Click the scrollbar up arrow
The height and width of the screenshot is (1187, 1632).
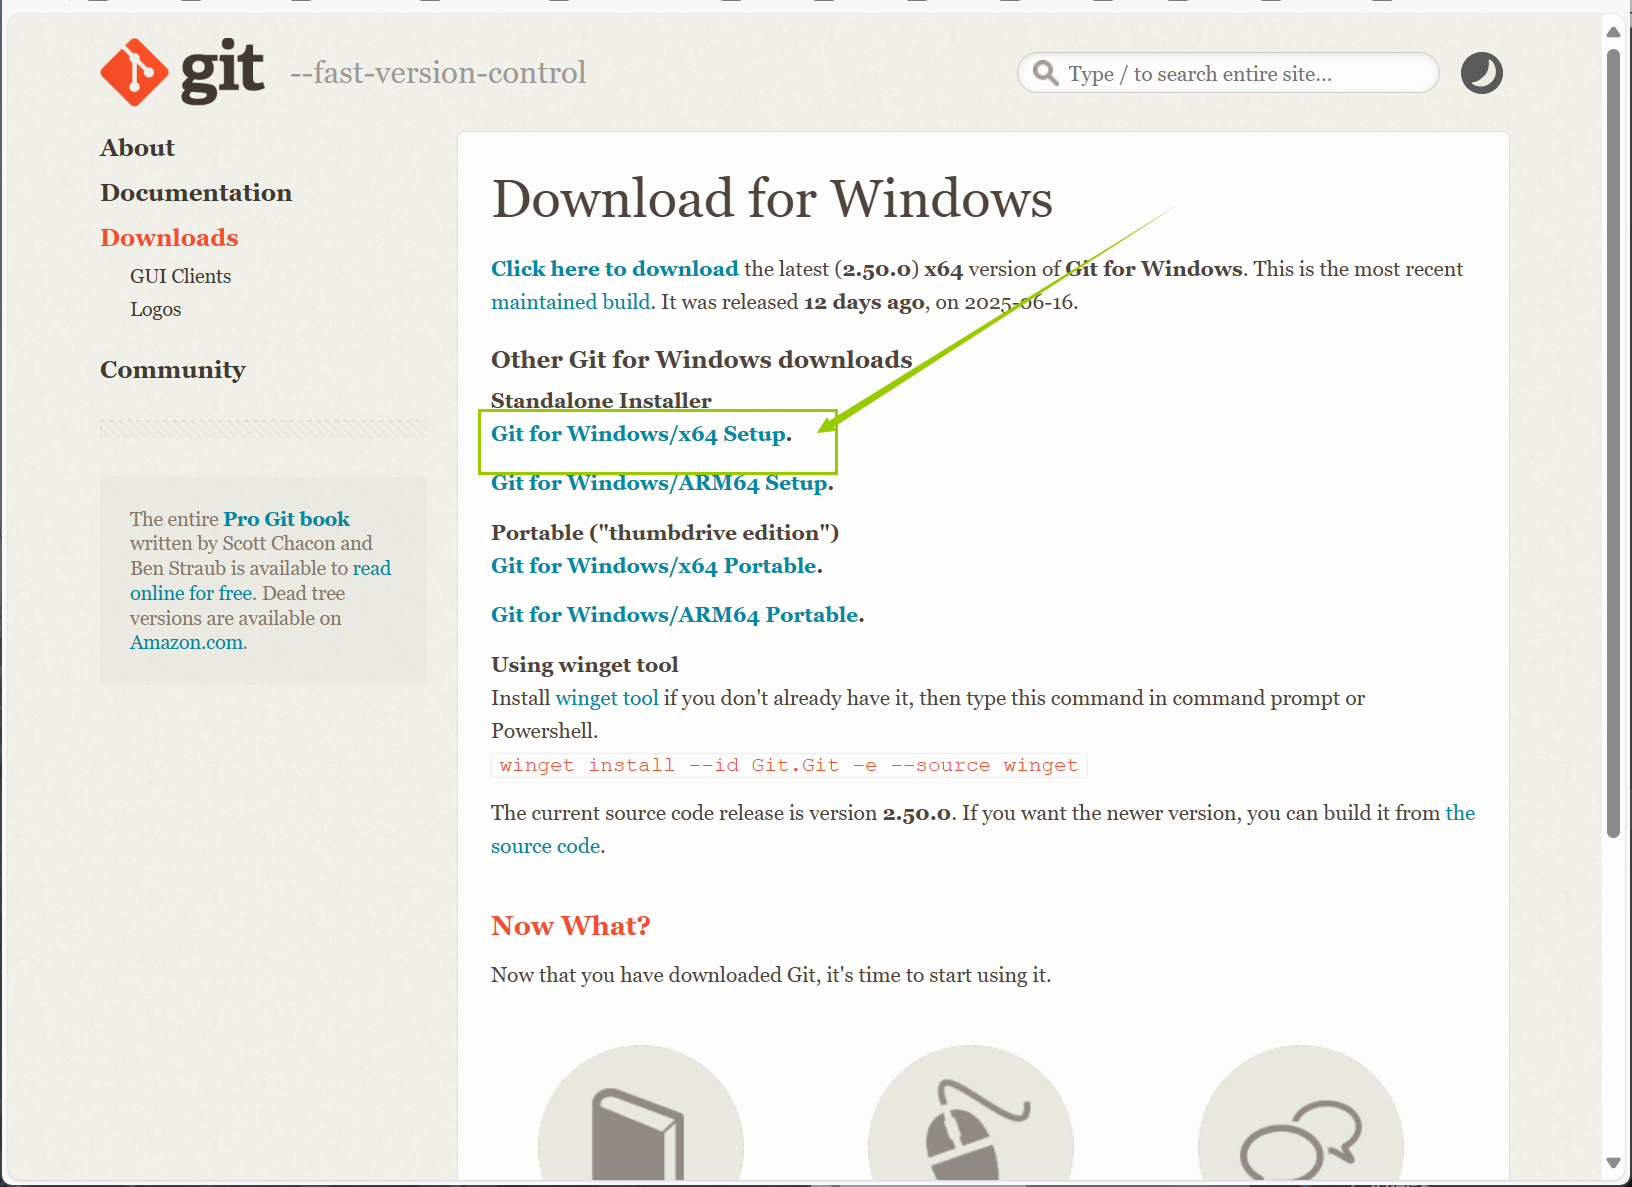pos(1613,32)
